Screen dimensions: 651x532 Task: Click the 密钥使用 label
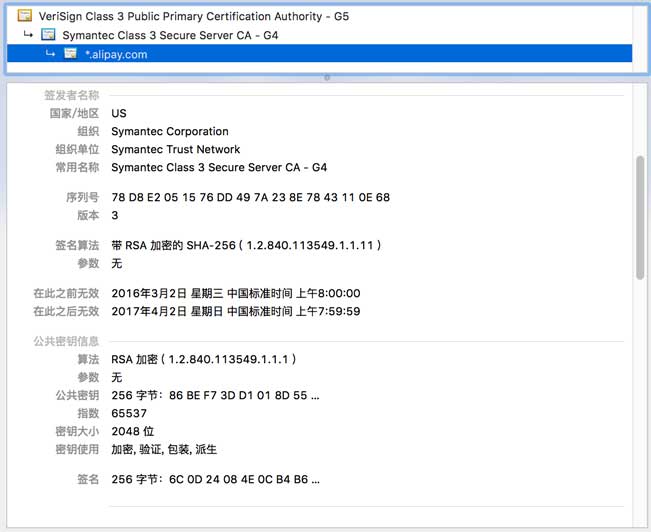coord(77,449)
